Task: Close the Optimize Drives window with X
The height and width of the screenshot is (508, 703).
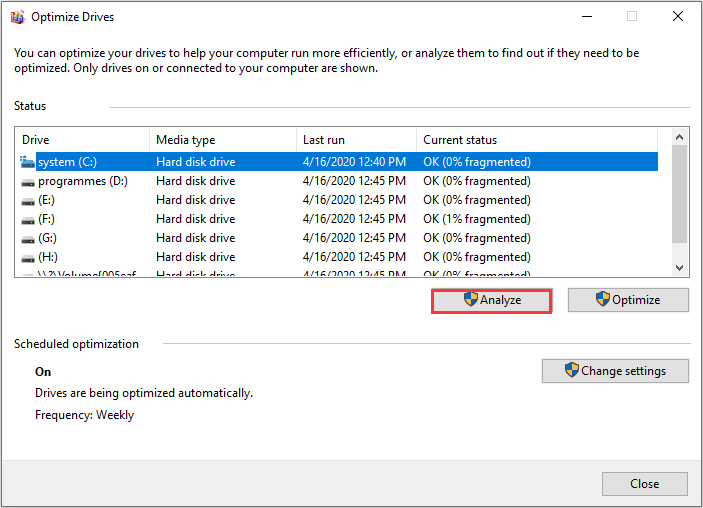Action: (678, 17)
